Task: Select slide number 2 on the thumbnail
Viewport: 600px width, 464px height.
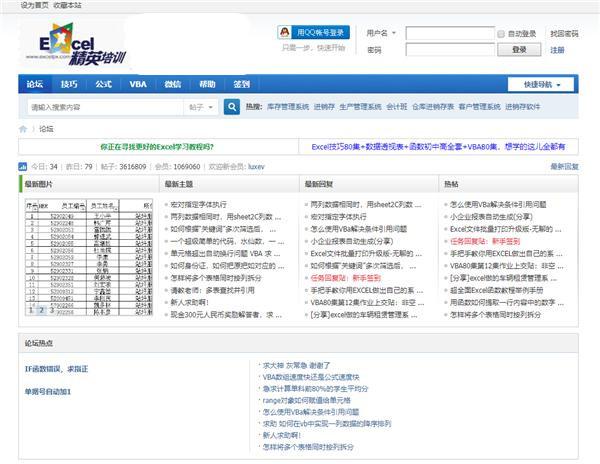Action: click(x=42, y=310)
